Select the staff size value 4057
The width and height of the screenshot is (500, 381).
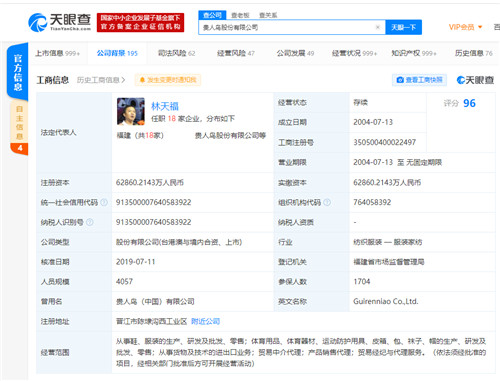tap(124, 282)
